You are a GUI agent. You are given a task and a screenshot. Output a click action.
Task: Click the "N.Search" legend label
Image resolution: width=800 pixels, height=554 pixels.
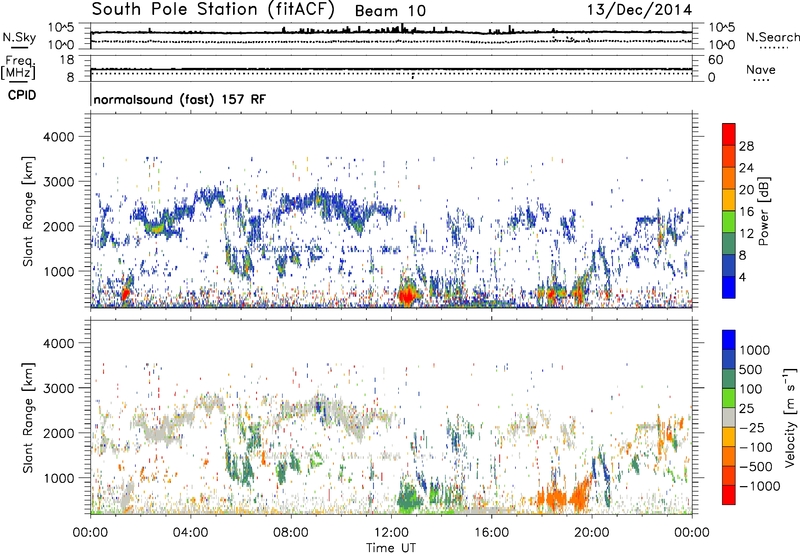point(772,37)
